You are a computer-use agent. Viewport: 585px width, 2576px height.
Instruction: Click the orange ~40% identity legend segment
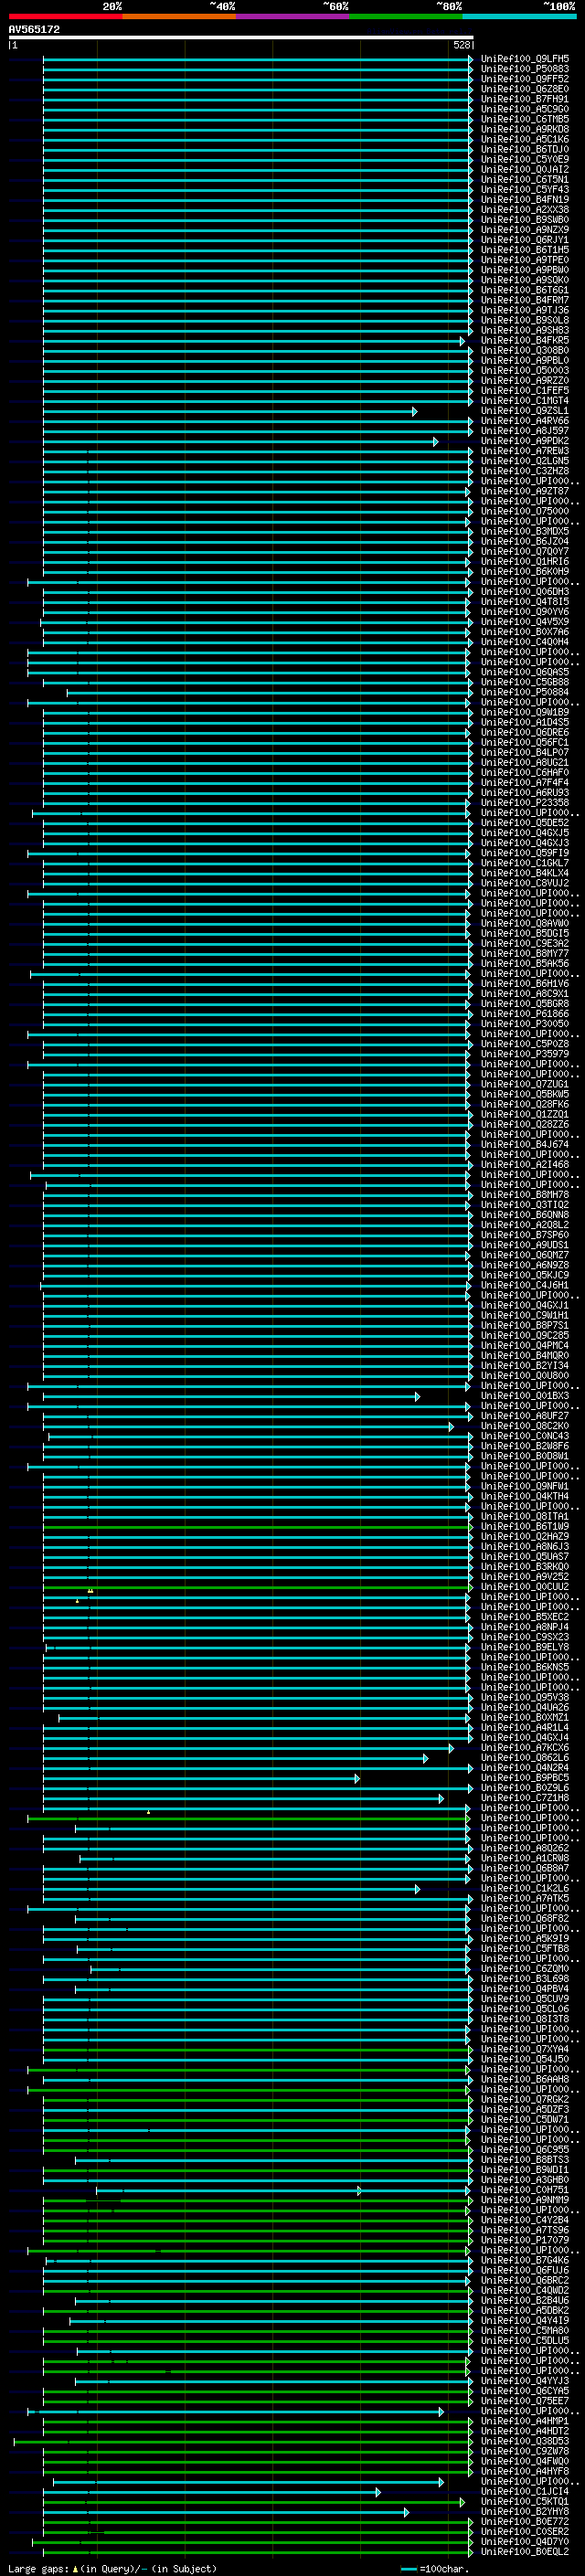pos(179,16)
